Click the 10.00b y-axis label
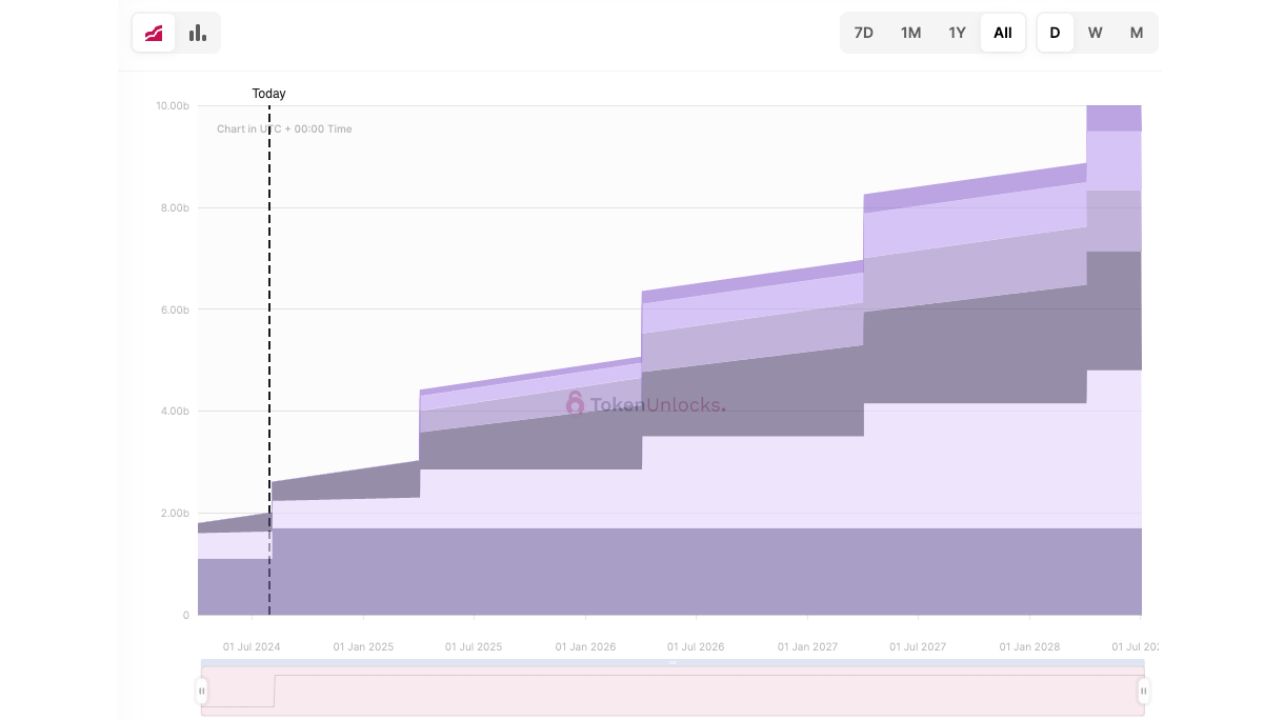 click(x=172, y=105)
